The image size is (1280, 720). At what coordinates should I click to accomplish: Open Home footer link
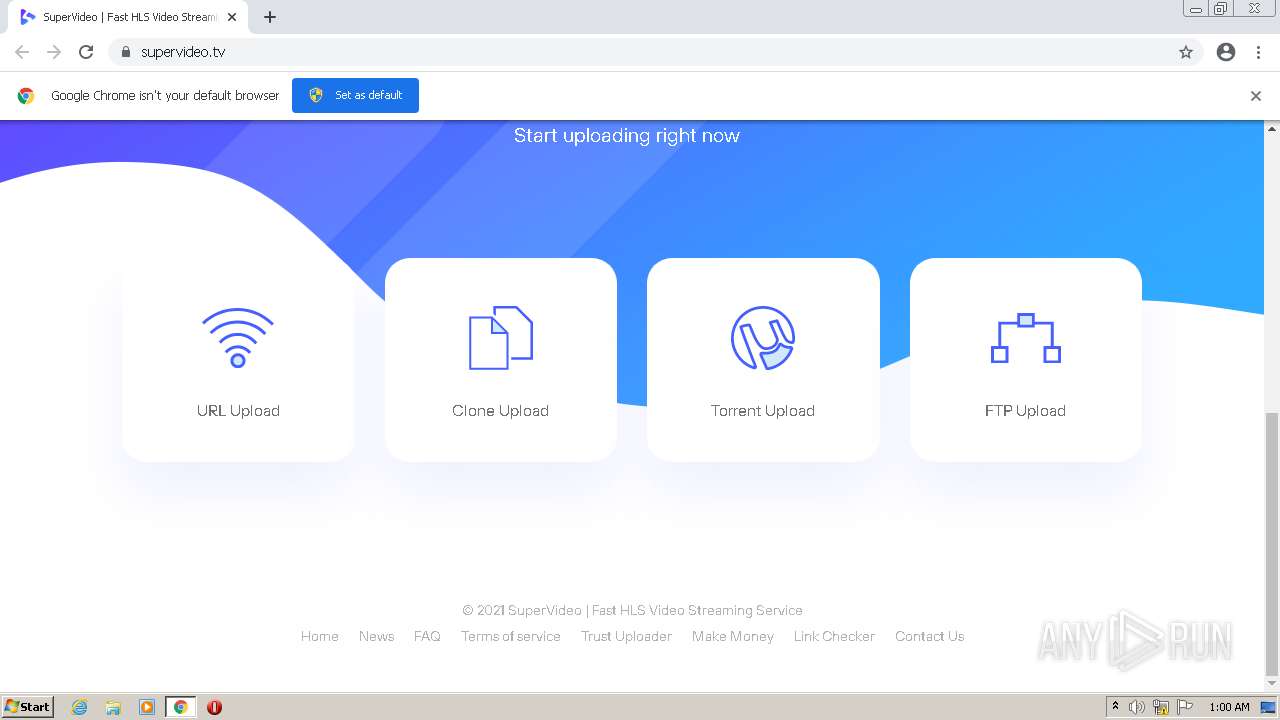click(x=320, y=636)
